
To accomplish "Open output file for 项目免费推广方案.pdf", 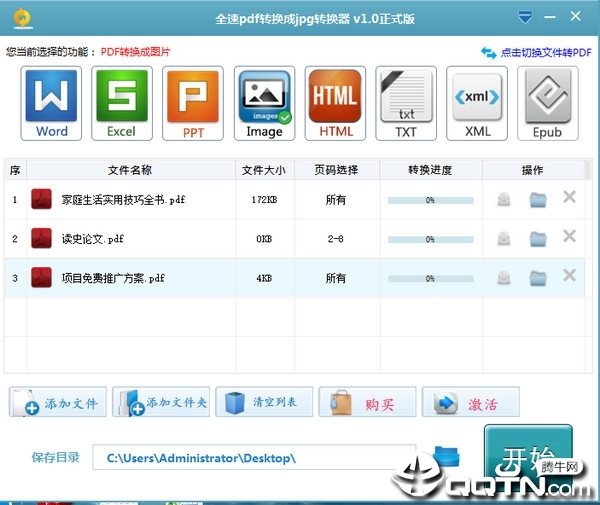I will (x=504, y=277).
